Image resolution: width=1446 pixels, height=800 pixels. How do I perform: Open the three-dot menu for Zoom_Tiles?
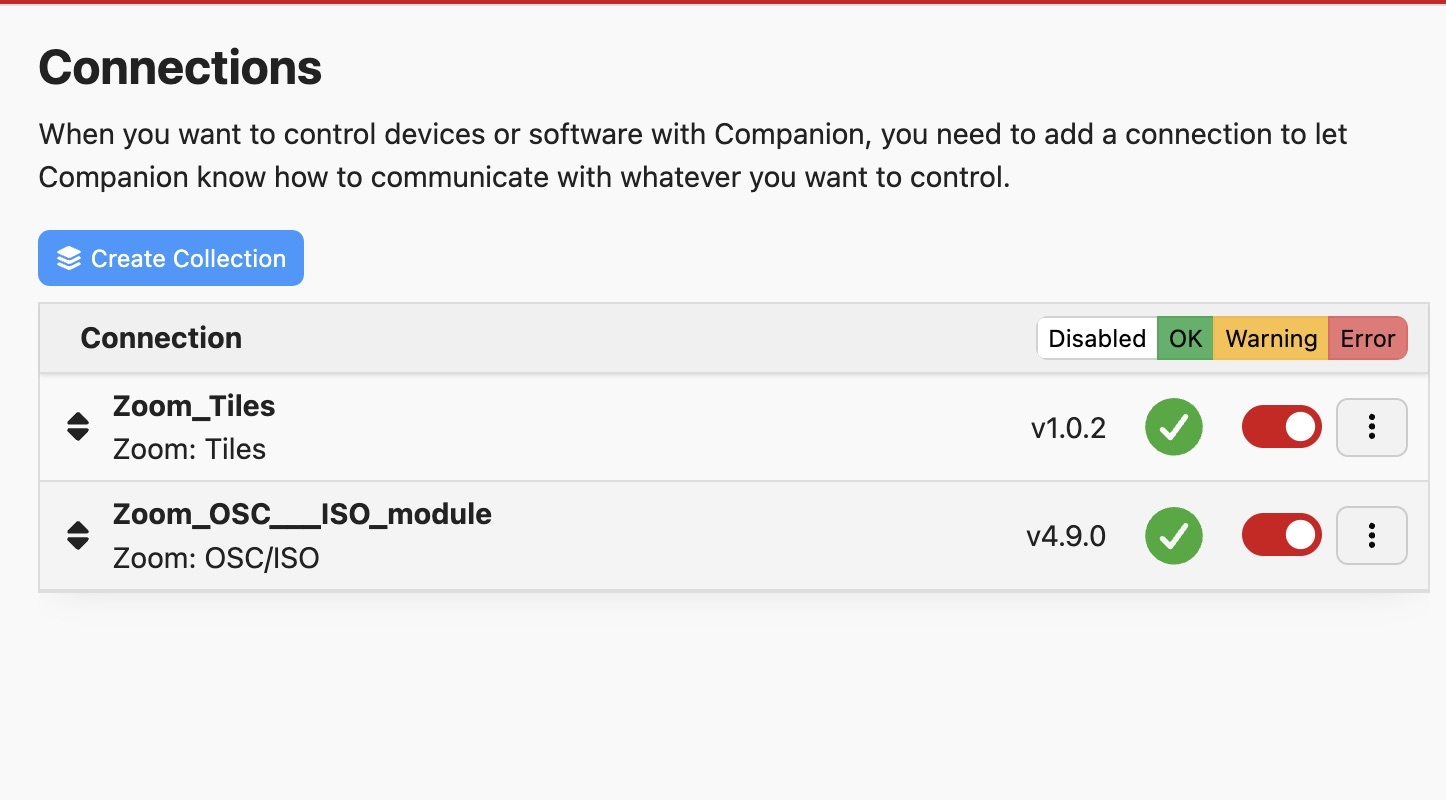pos(1372,427)
